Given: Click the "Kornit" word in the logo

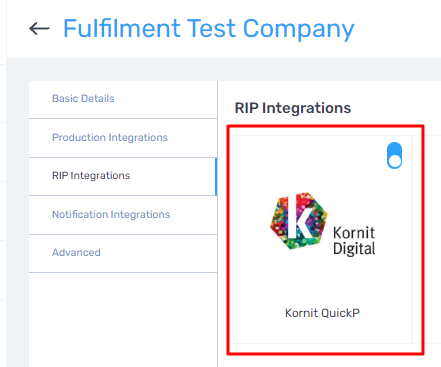Looking at the screenshot, I should (354, 233).
